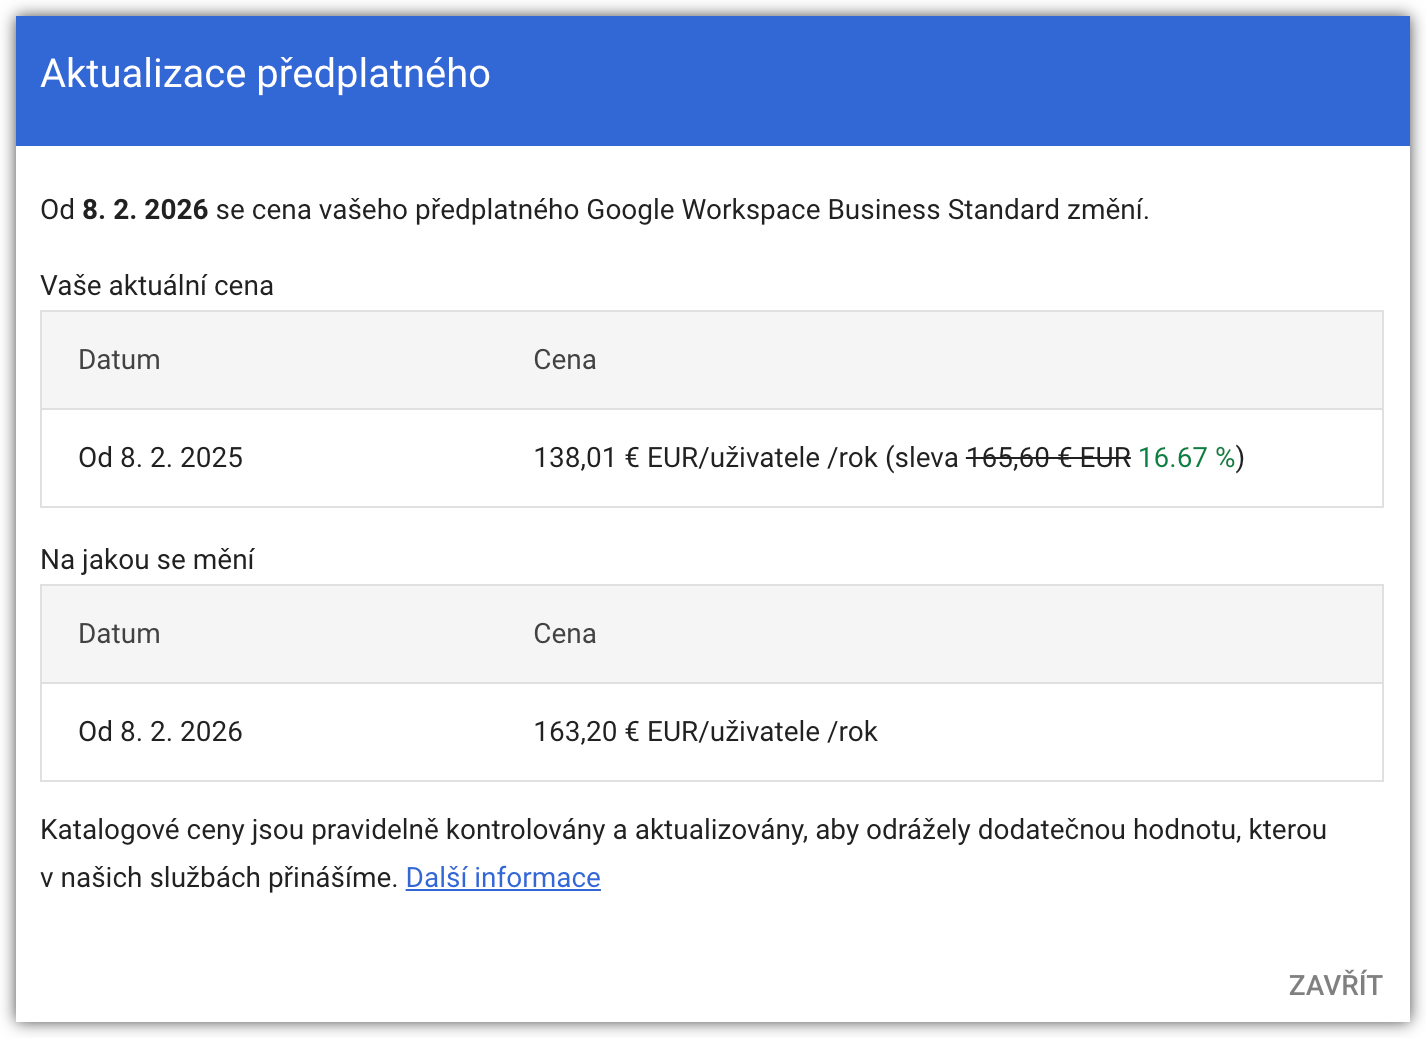Open the Další informace link

[x=503, y=878]
